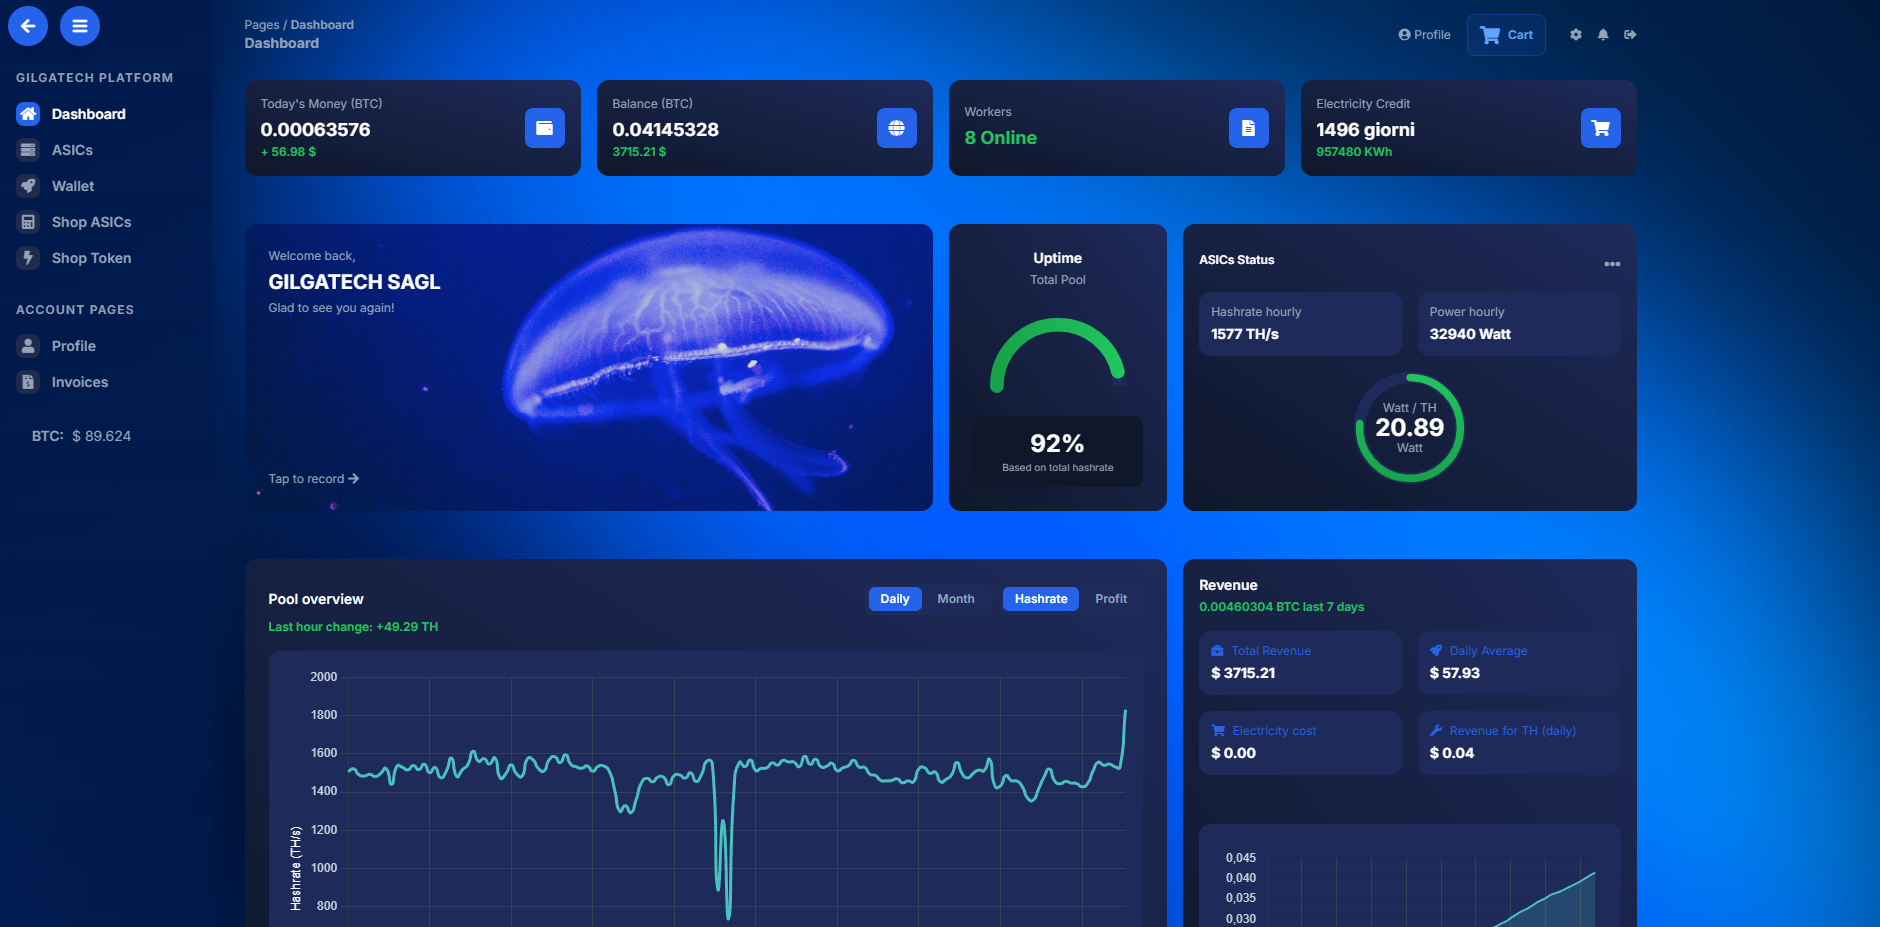The image size is (1880, 927).
Task: Expand the sidebar with the hamburger menu
Action: [x=80, y=26]
